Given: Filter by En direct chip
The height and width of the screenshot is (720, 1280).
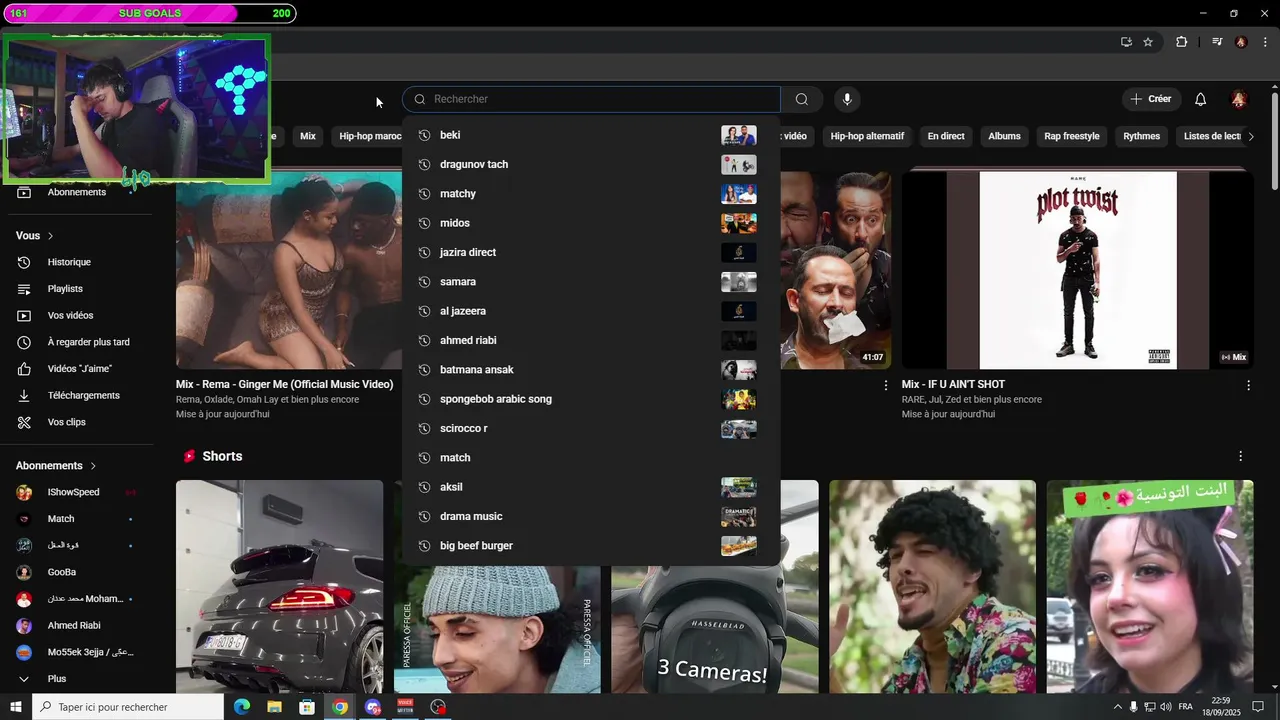Looking at the screenshot, I should coord(946,136).
